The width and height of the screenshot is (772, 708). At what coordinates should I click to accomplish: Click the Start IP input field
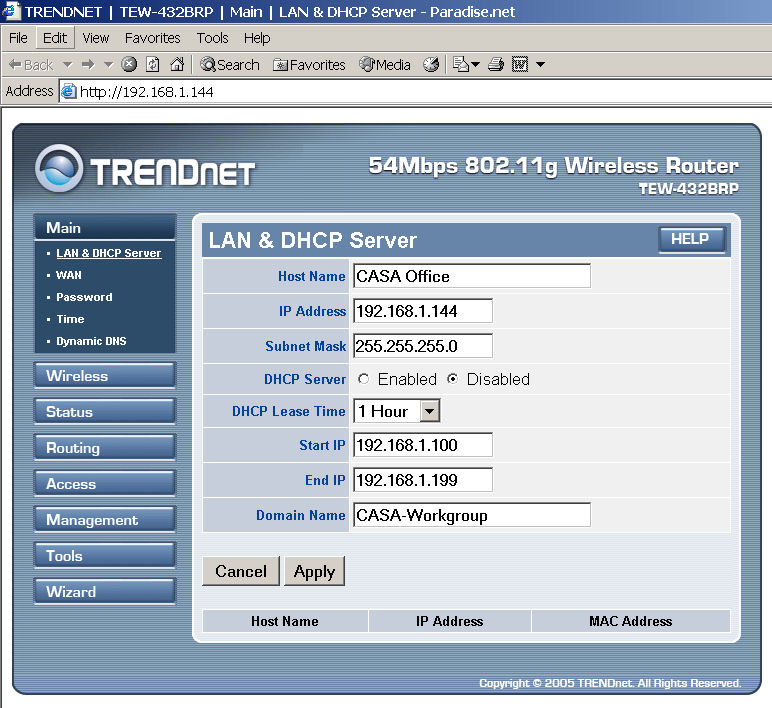click(x=423, y=445)
